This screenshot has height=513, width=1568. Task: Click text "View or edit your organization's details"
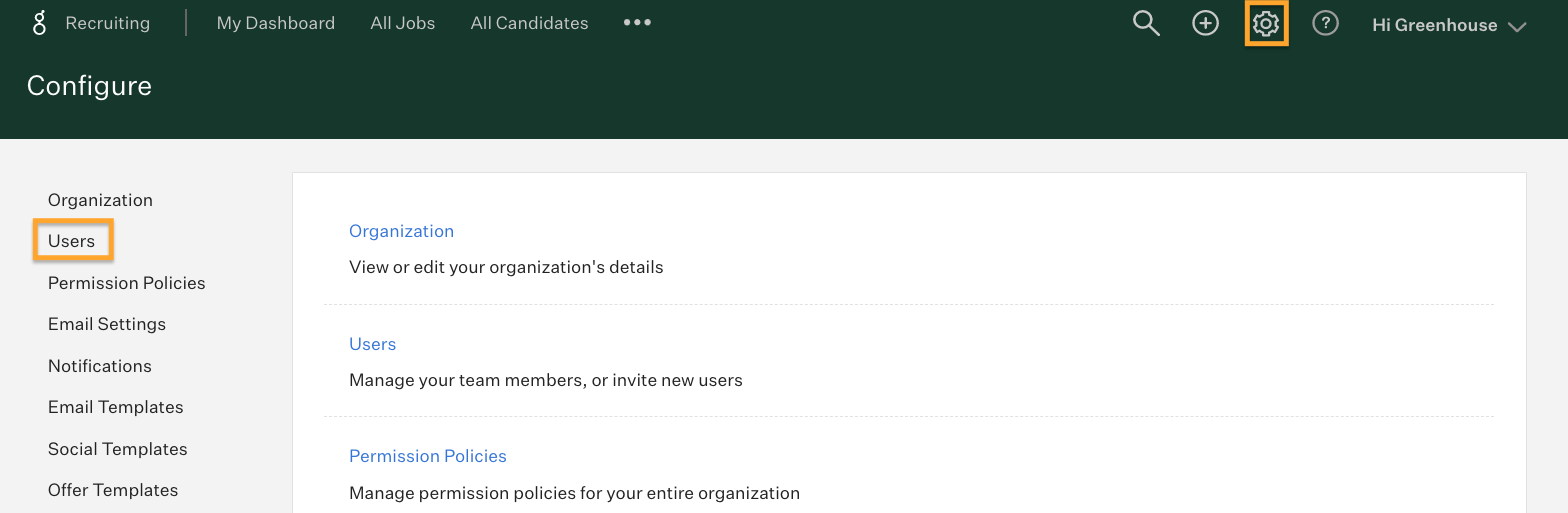(x=506, y=267)
